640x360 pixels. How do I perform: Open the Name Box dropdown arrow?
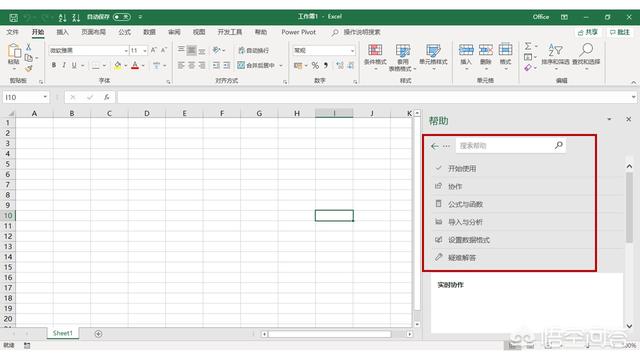click(45, 97)
